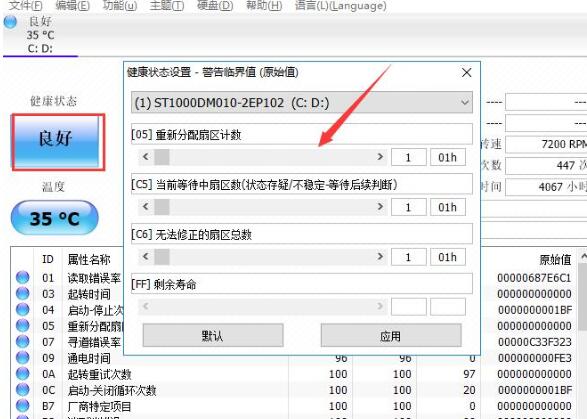Decrease the [C5] 当前等待中扇区数 slider with left arrow
587x419 pixels.
[x=146, y=207]
